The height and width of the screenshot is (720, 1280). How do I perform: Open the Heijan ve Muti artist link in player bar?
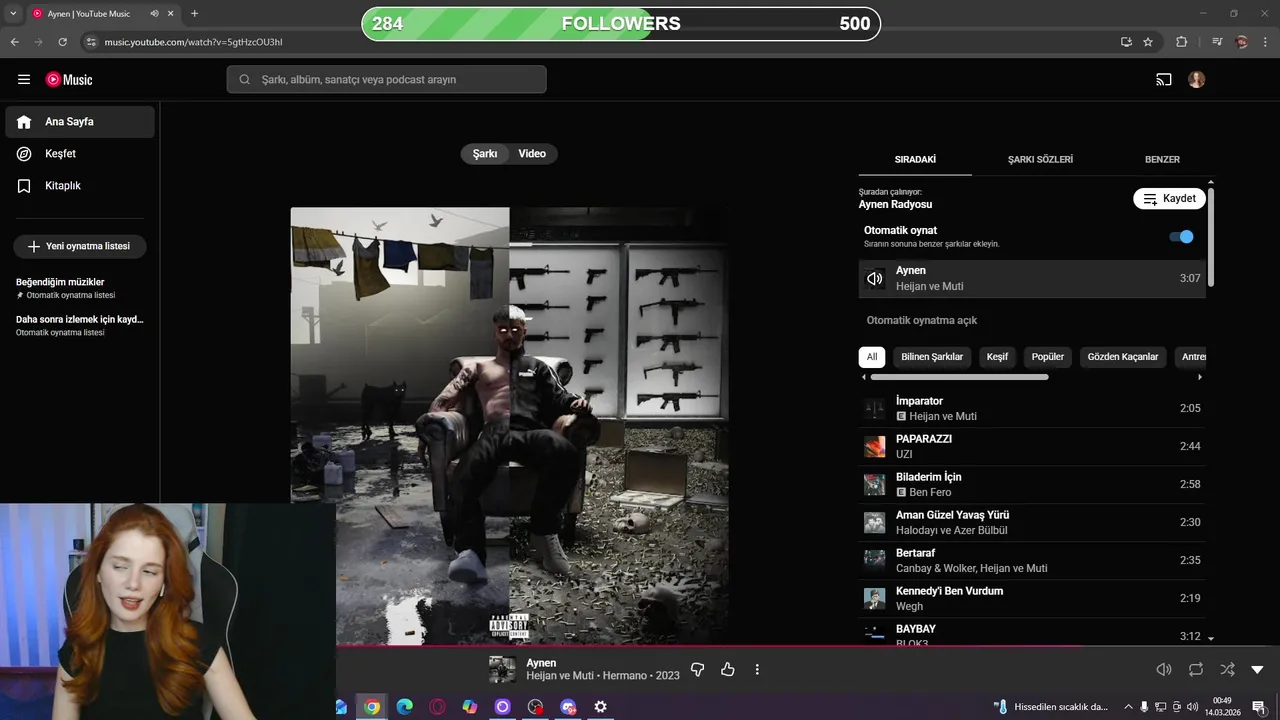561,676
